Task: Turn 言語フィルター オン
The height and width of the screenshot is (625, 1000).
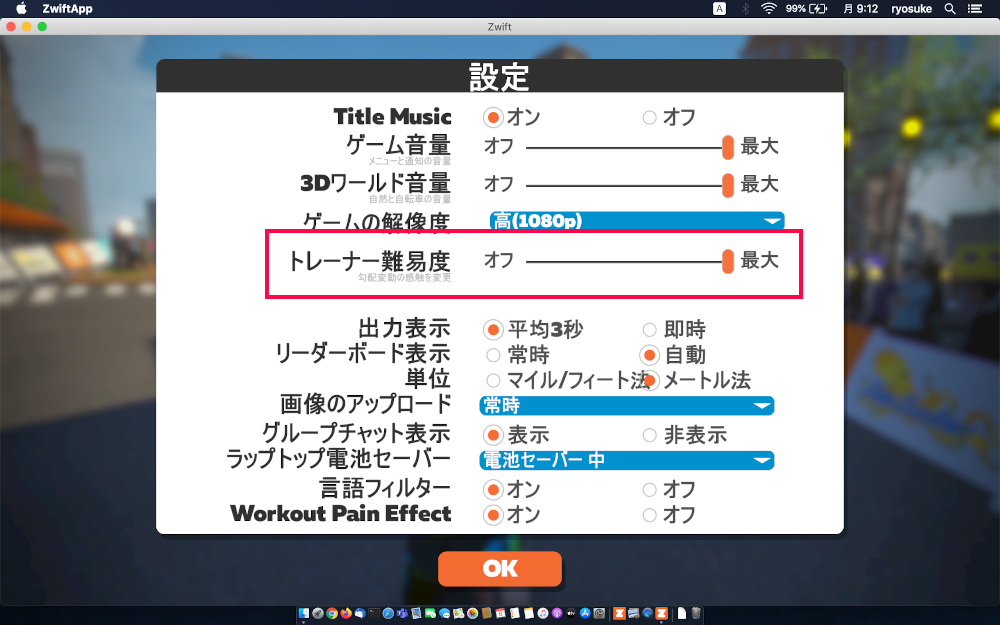Action: [492, 490]
